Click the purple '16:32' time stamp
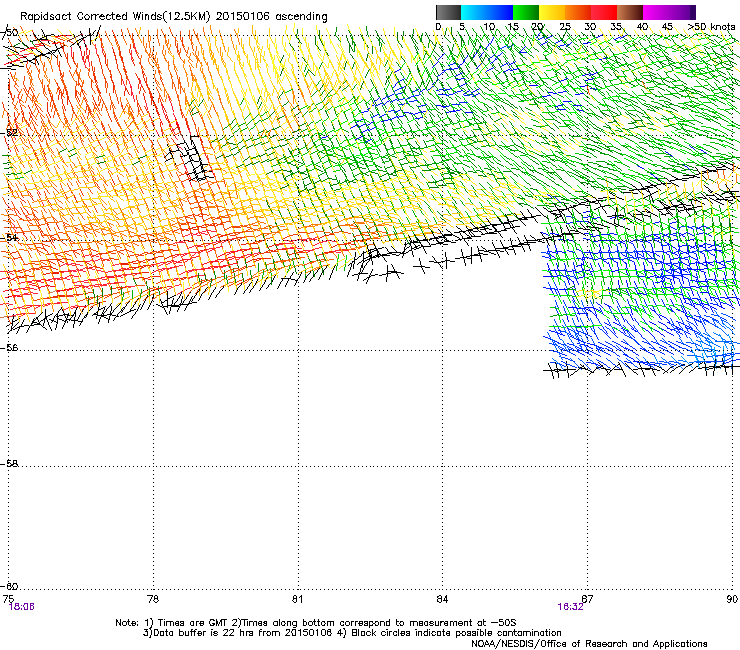Screen dimensions: 740x650 tap(570, 607)
